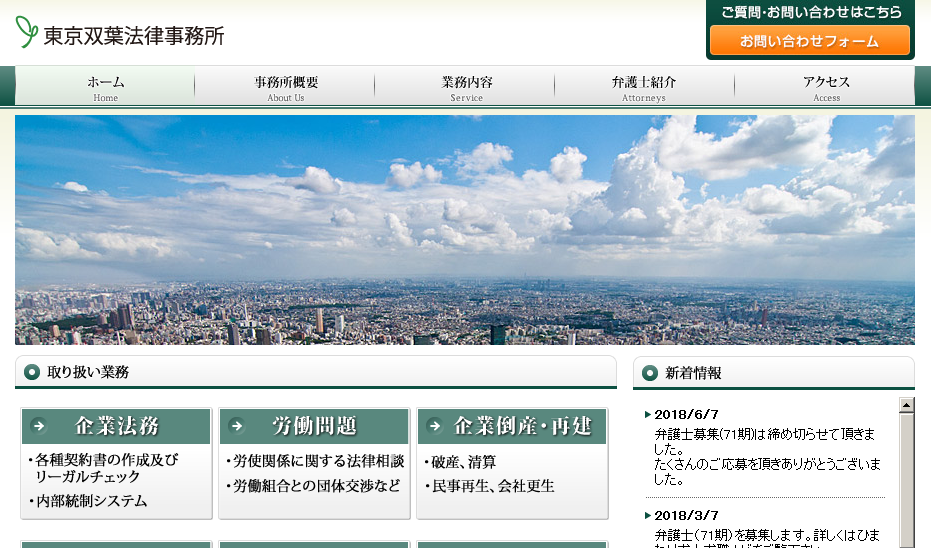Click the triangle marker before 2018/6/7
The height and width of the screenshot is (548, 931).
tap(648, 415)
